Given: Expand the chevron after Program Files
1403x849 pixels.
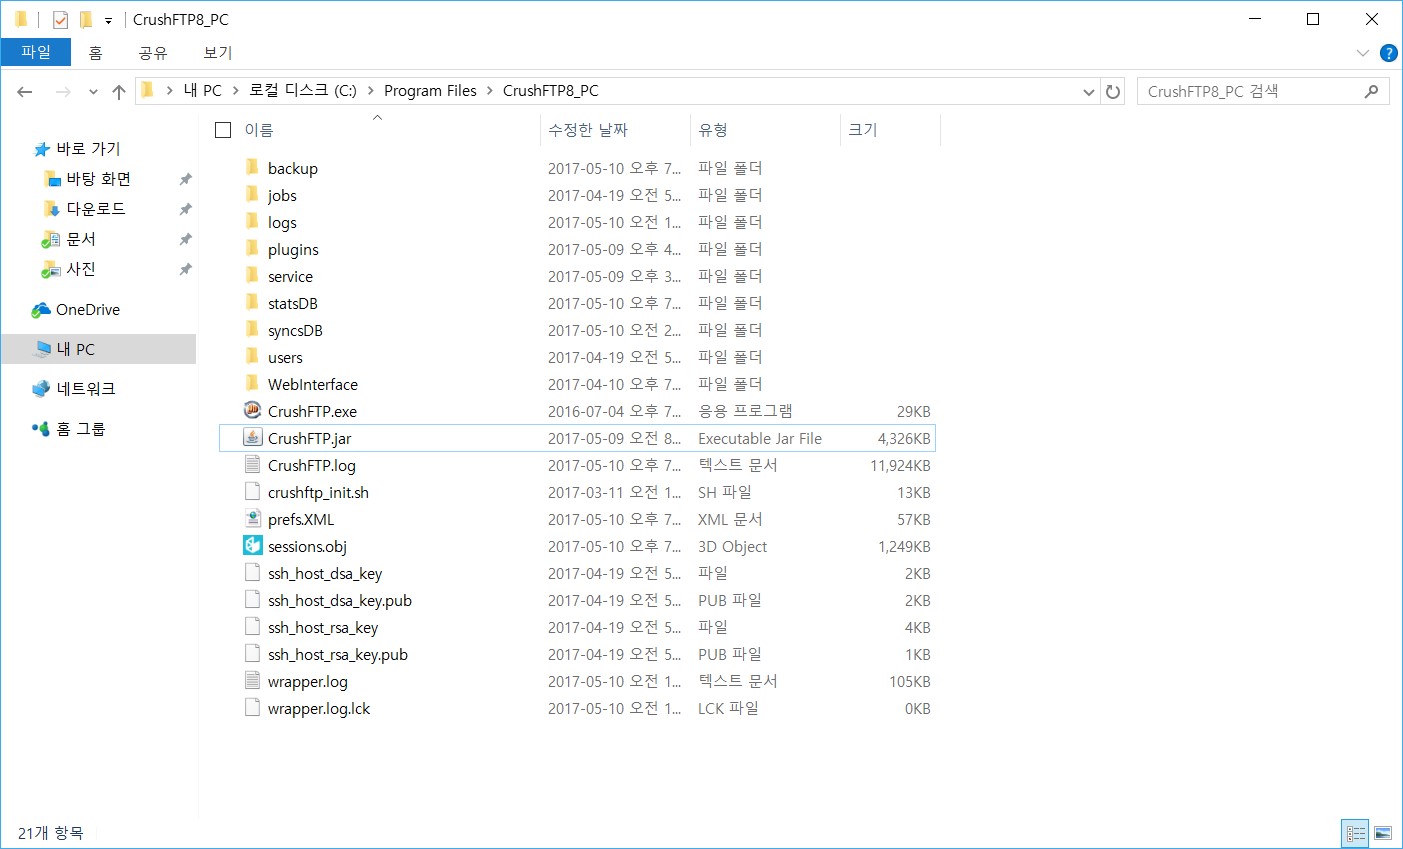Looking at the screenshot, I should 490,91.
